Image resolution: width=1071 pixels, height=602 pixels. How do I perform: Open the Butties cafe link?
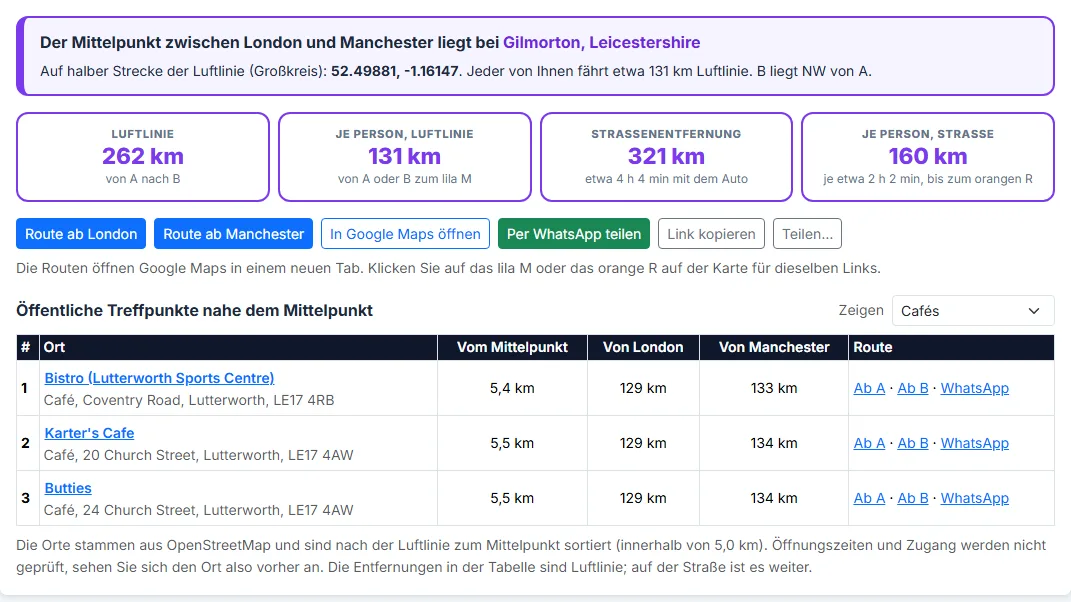point(68,488)
